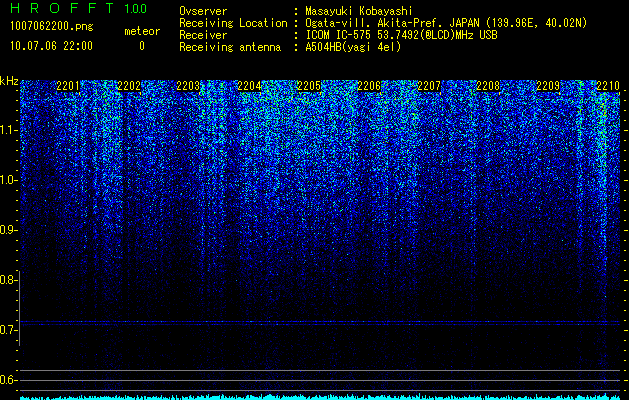Click the Ovserver label
629x400 pixels.
pos(203,11)
